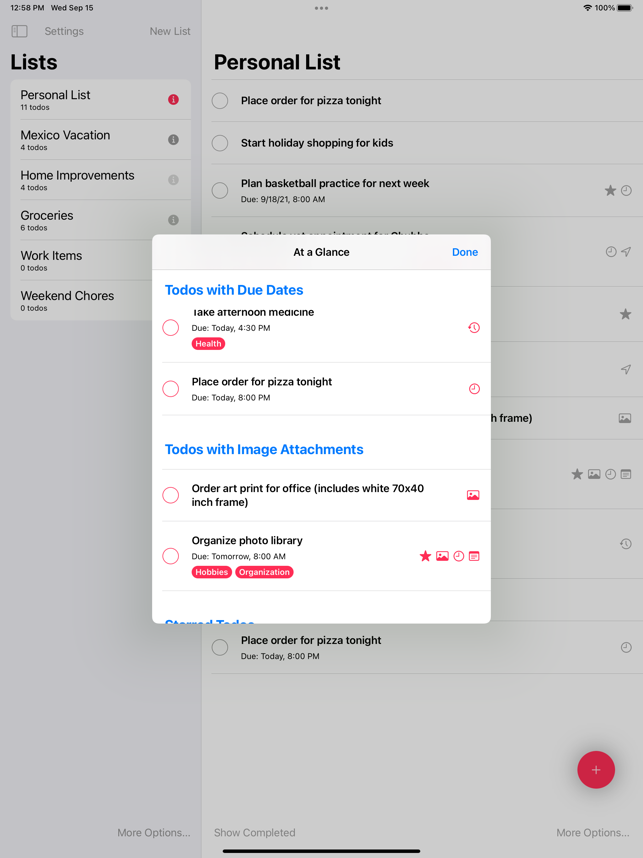The width and height of the screenshot is (643, 858).
Task: Complete the bottom Place order for pizza tonight row
Action: (220, 648)
